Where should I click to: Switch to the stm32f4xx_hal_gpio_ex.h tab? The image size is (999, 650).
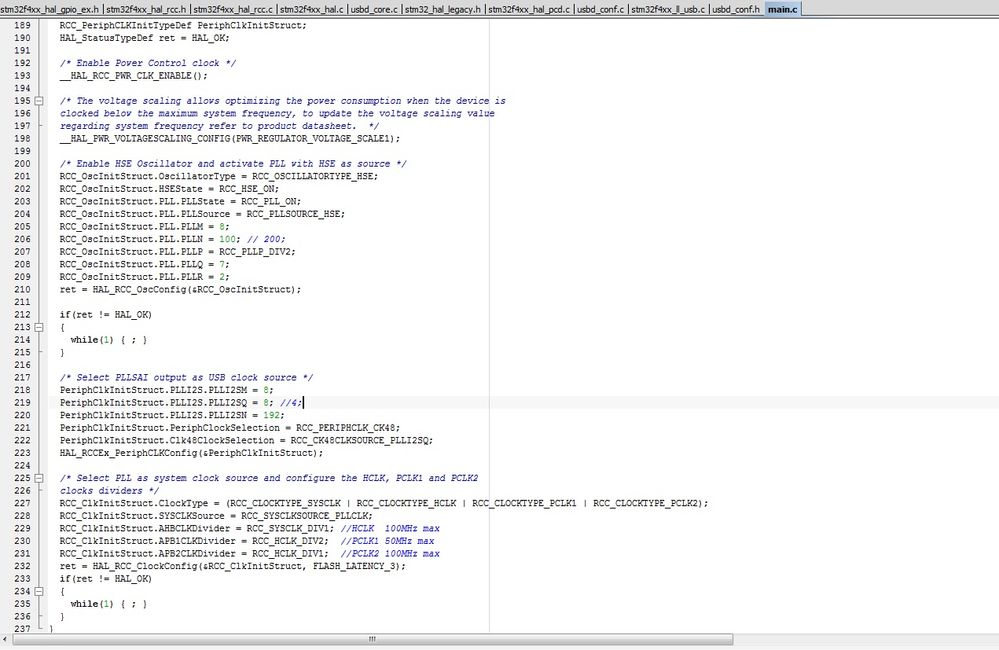click(x=50, y=9)
